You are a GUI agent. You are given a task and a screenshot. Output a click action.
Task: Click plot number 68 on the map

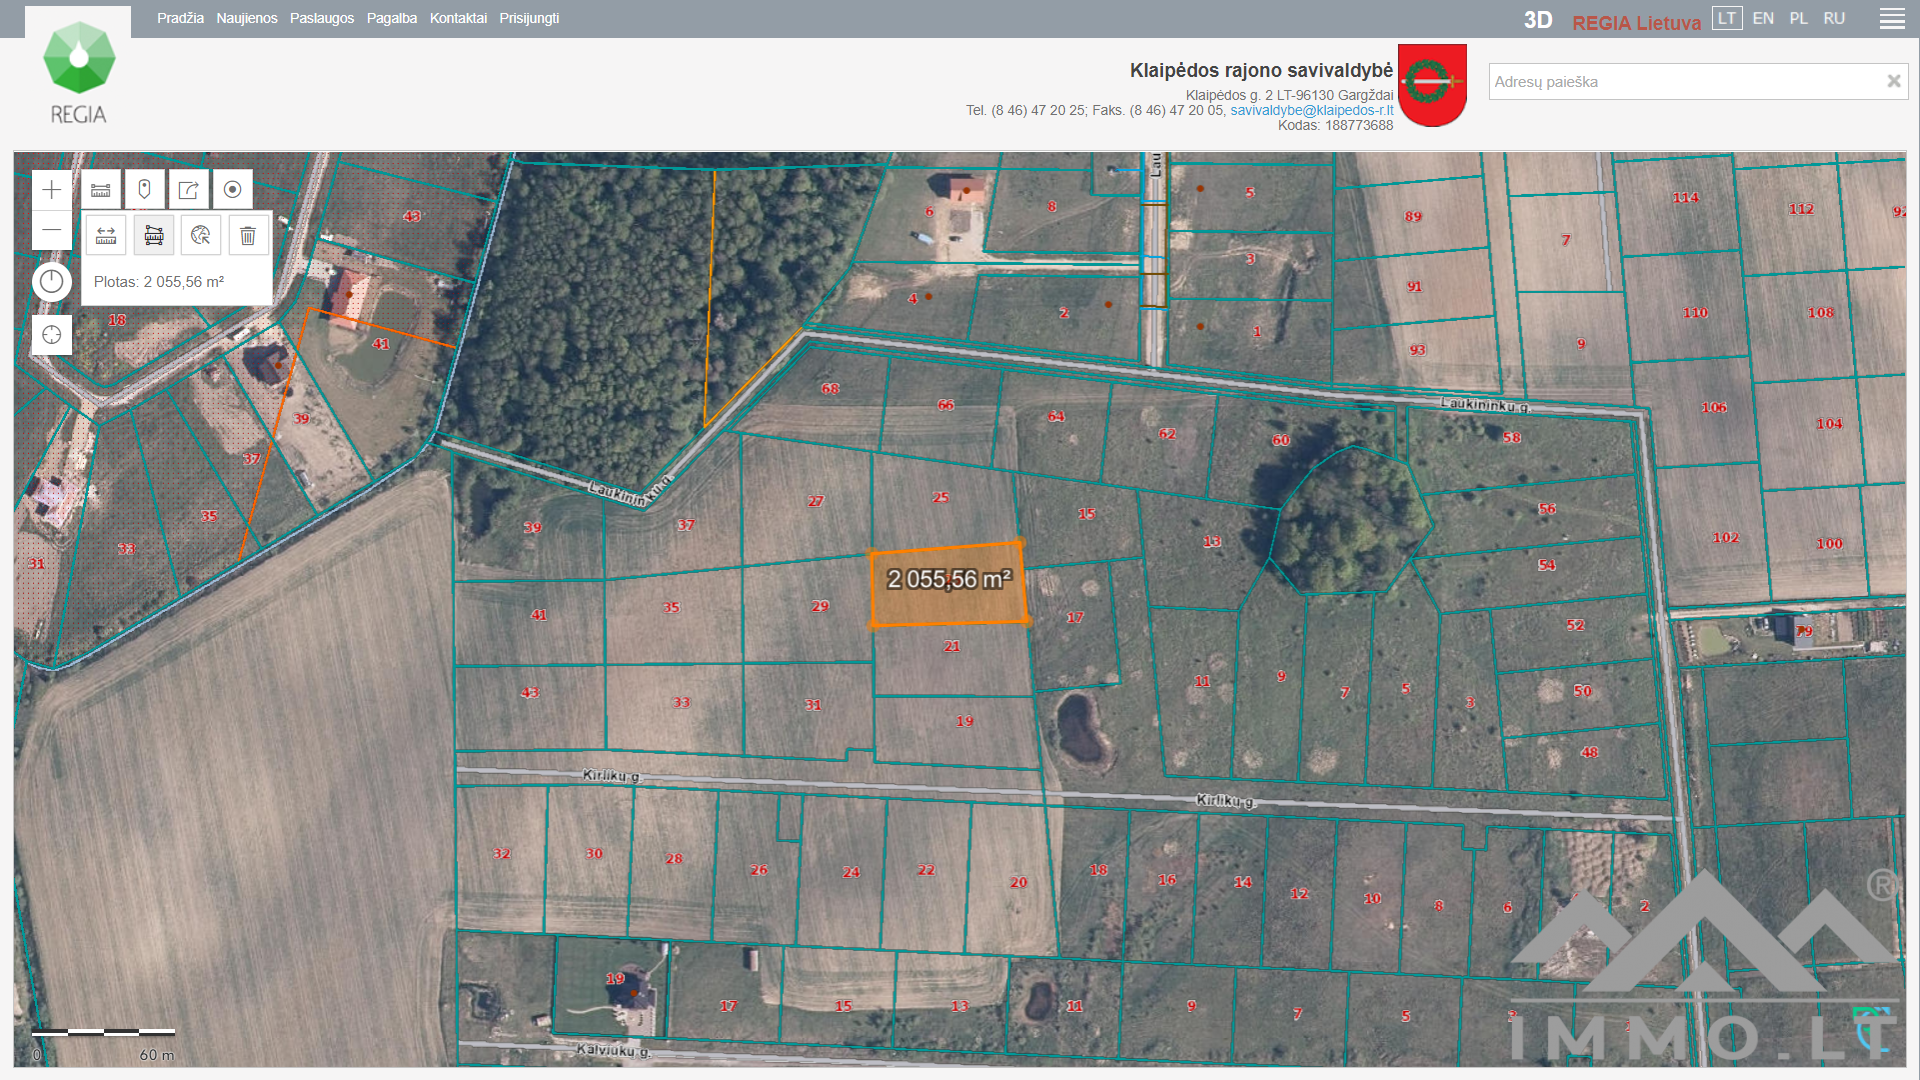click(830, 389)
